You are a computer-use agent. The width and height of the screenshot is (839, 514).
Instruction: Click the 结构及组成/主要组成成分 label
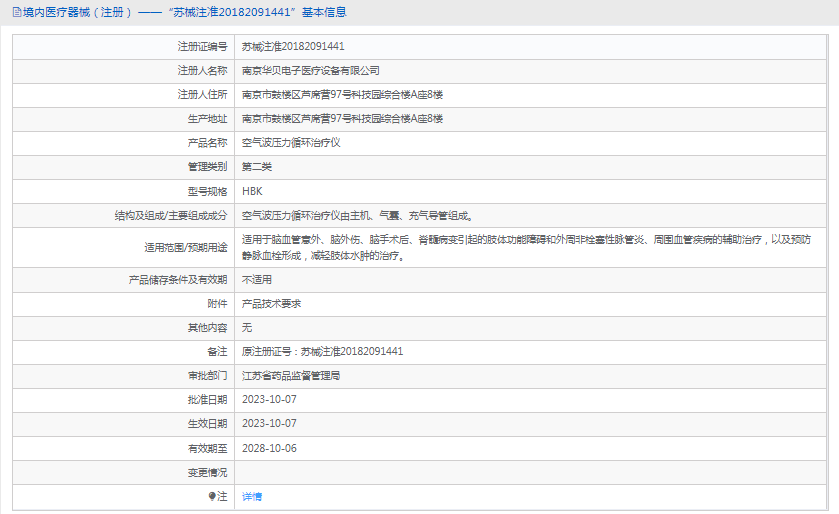(x=171, y=216)
